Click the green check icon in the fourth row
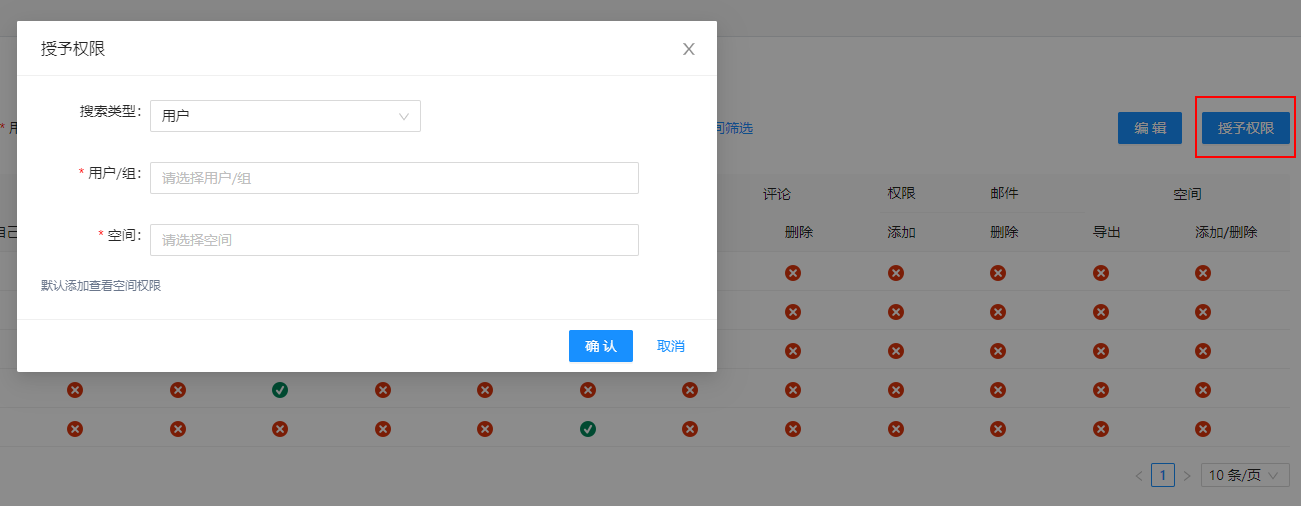 point(280,390)
